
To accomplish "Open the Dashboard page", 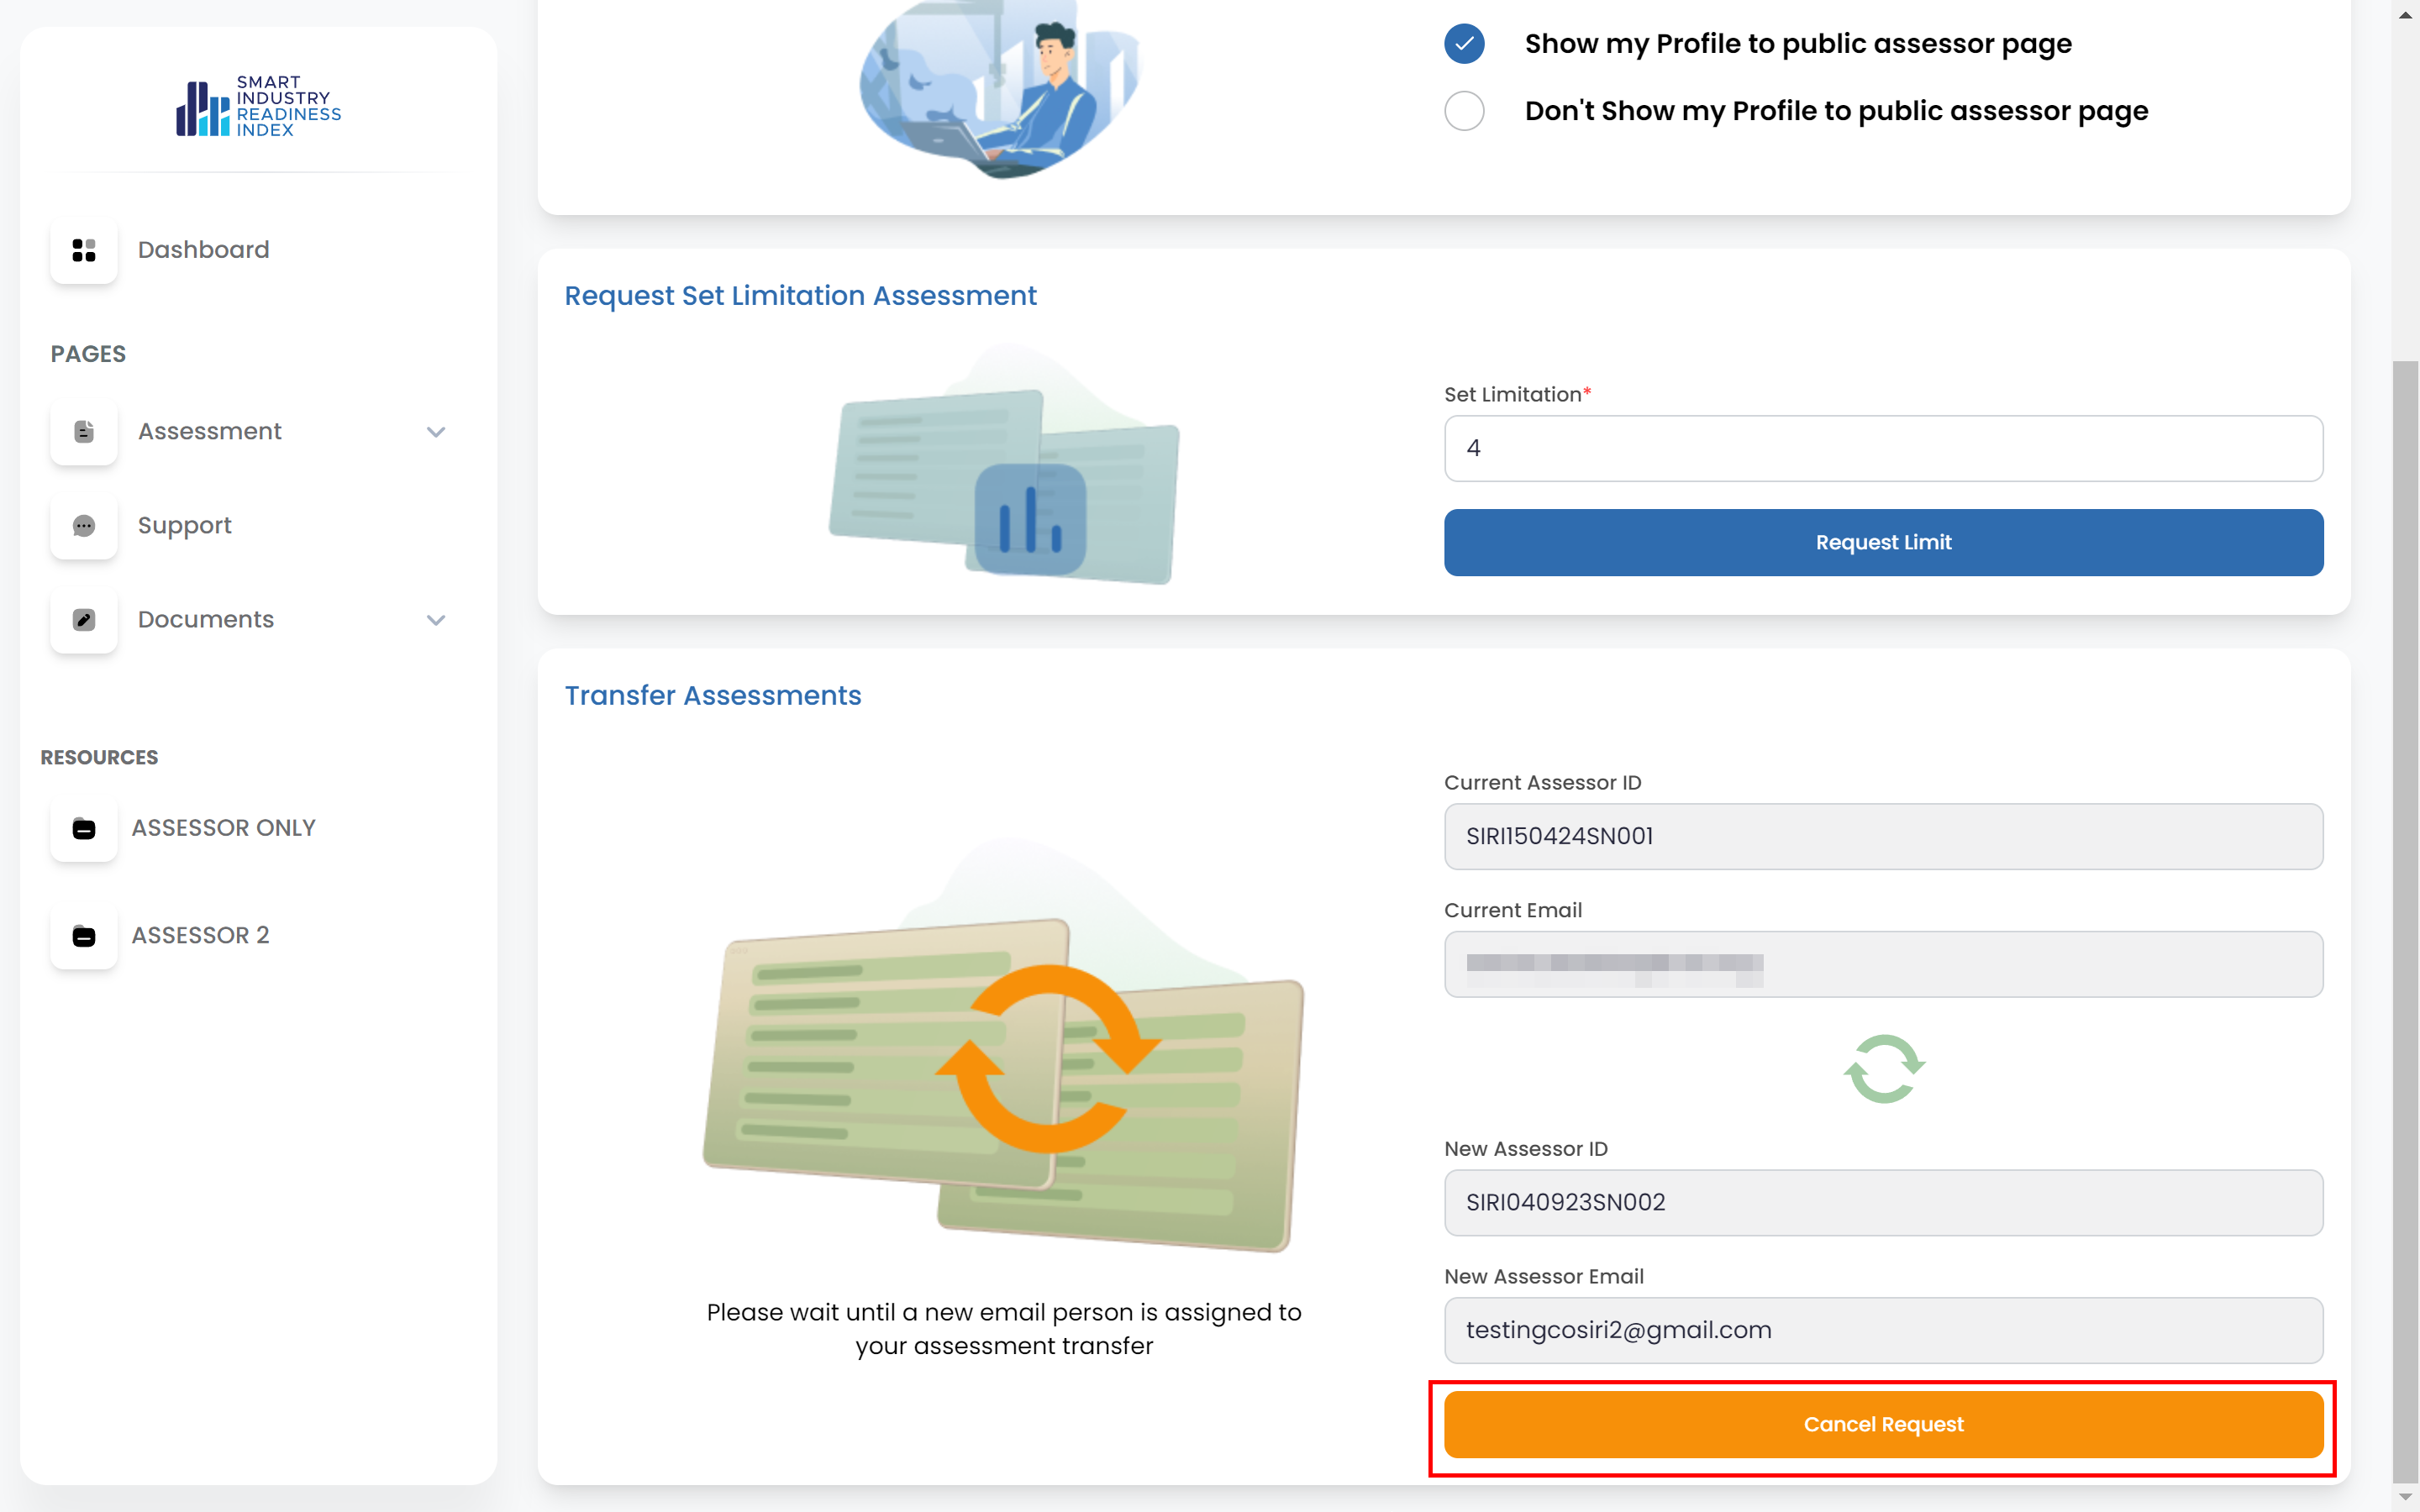I will click(x=204, y=250).
